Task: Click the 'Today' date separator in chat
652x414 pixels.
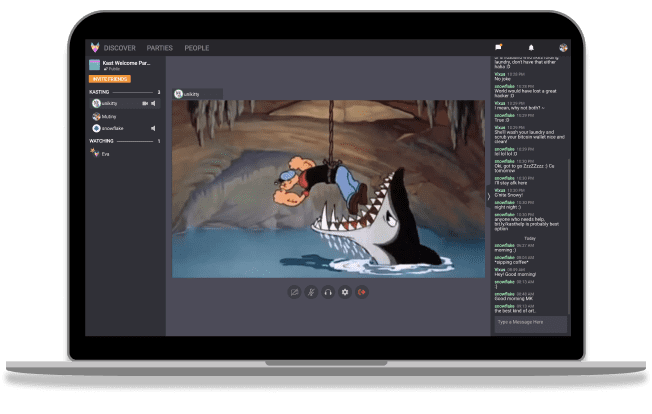Action: point(530,239)
